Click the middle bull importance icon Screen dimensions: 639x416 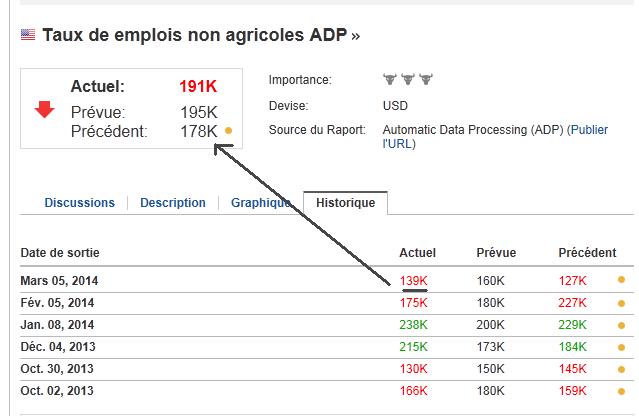point(408,79)
